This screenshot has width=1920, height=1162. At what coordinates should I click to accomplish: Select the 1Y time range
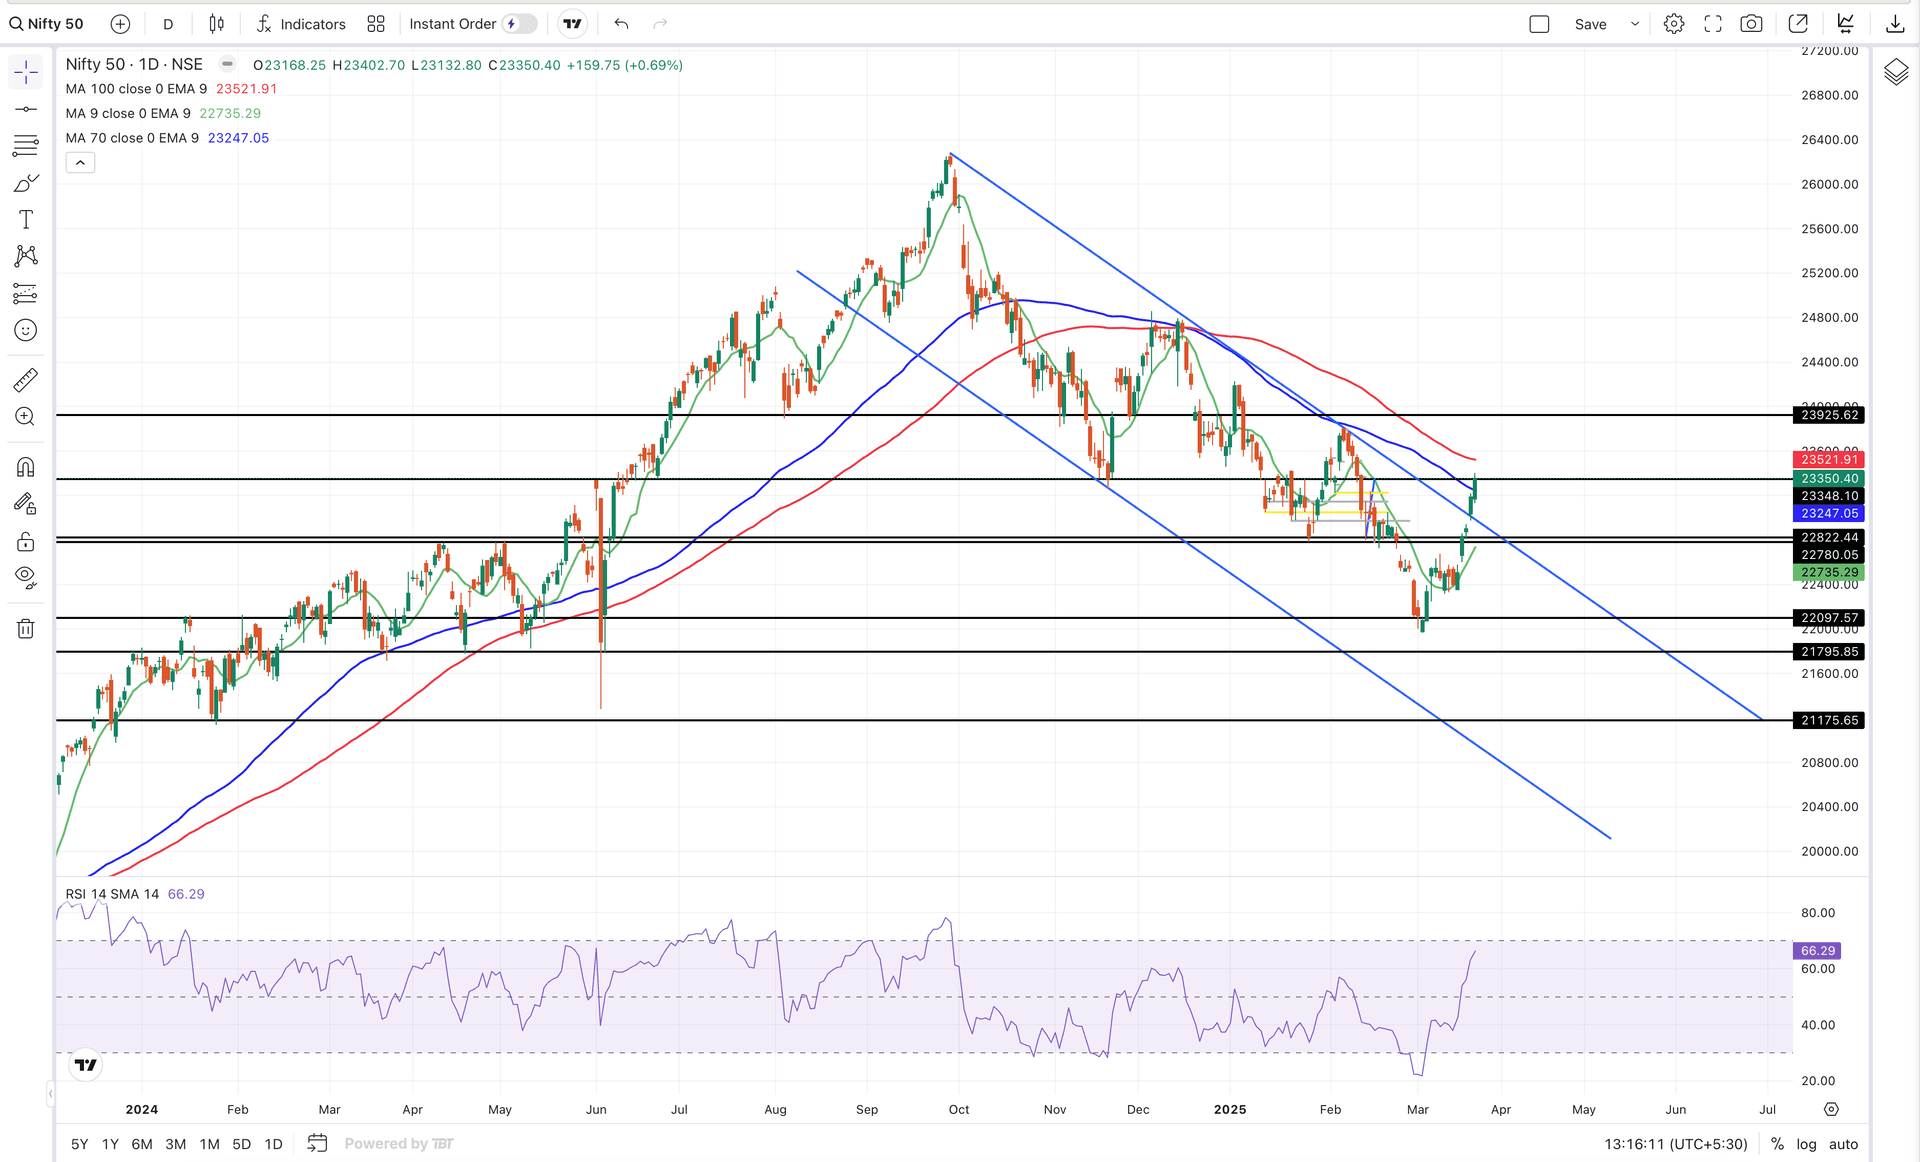click(x=111, y=1144)
